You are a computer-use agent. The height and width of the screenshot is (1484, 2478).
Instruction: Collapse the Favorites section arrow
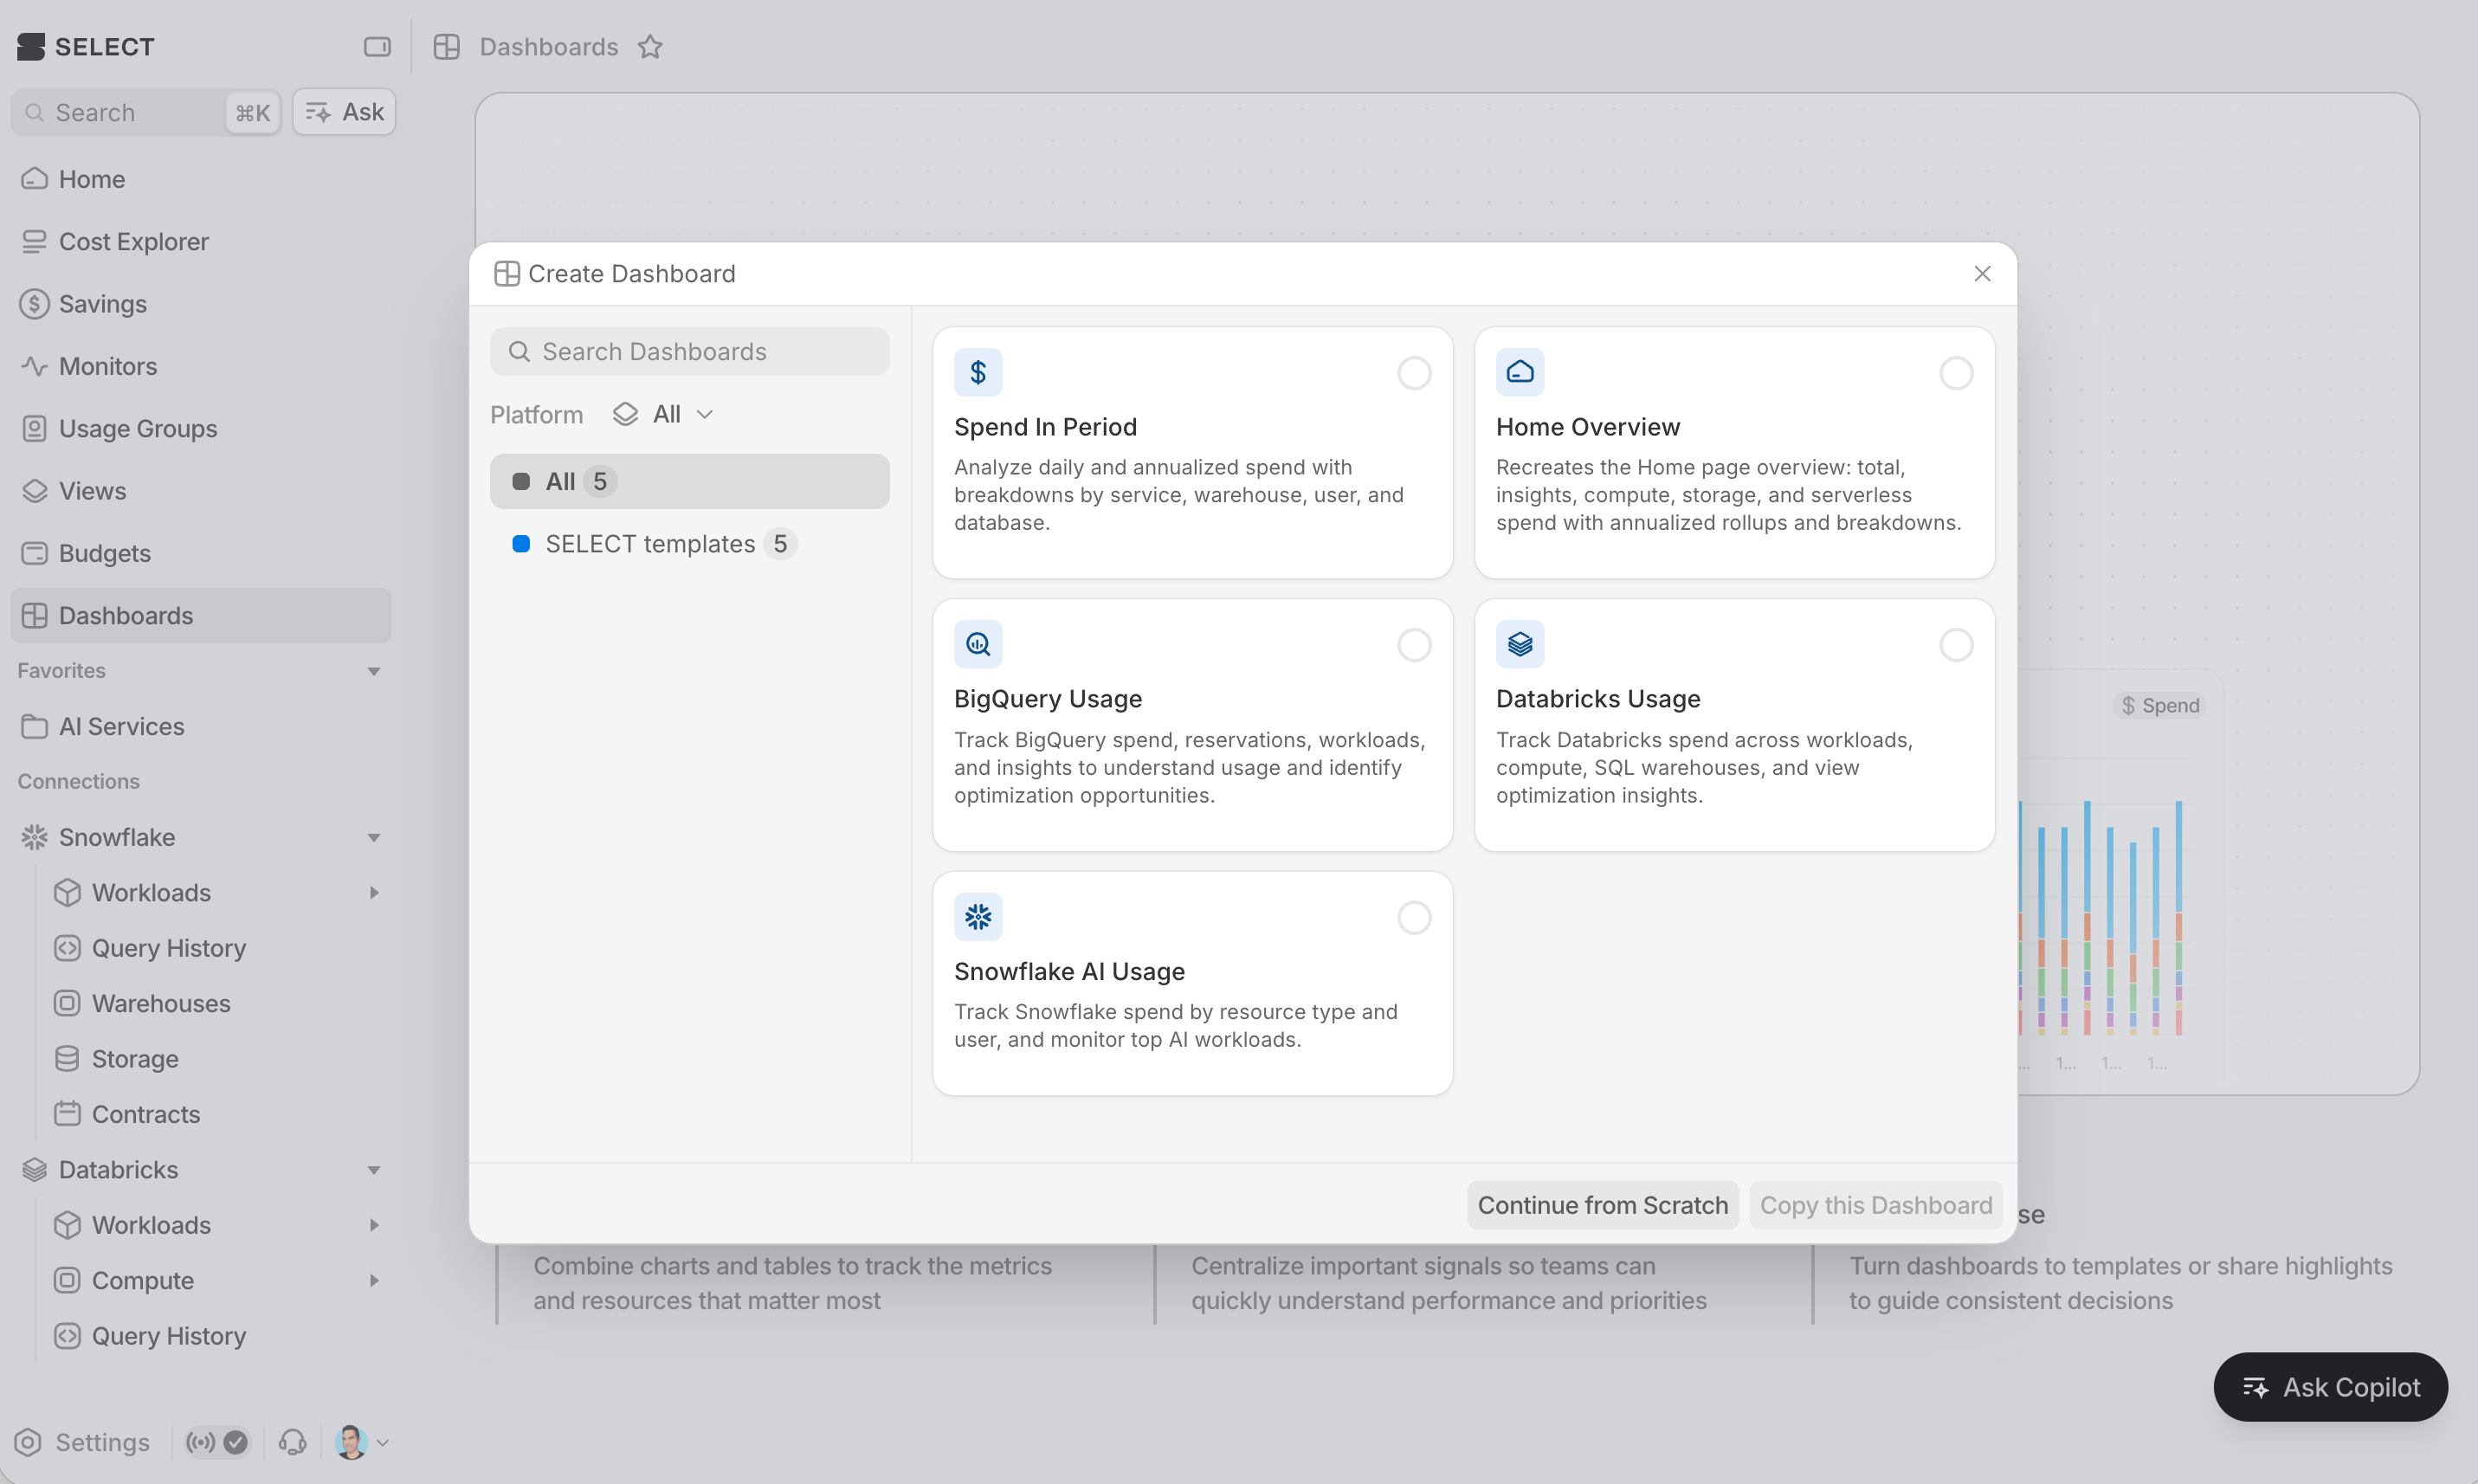374,671
